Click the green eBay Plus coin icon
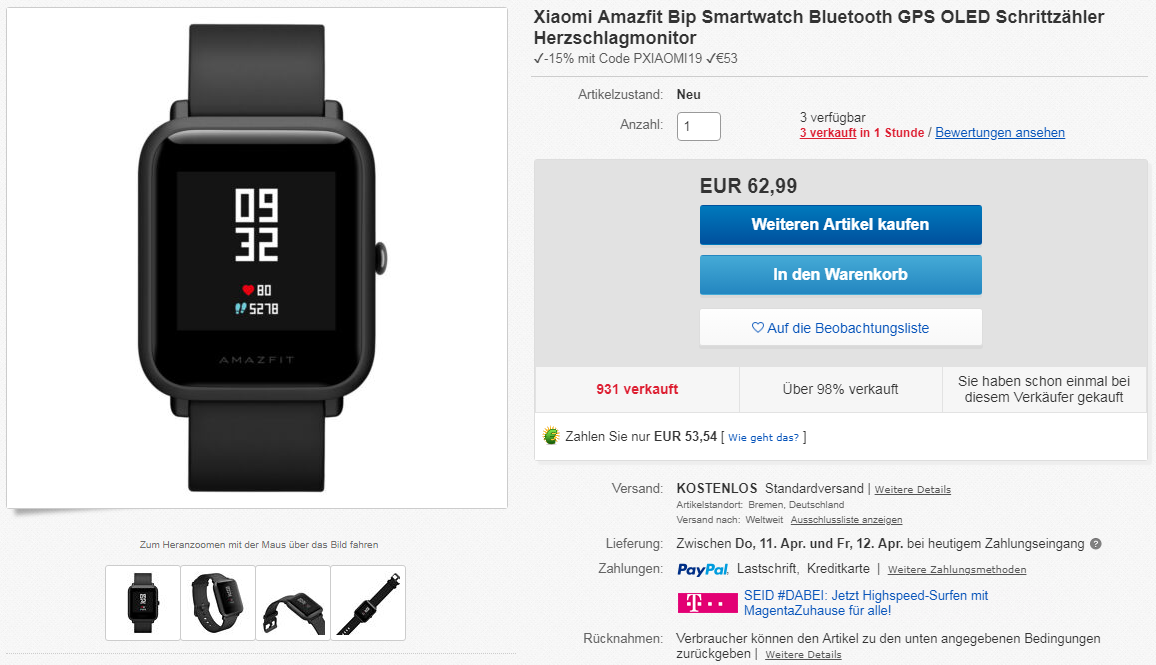The height and width of the screenshot is (665, 1156). 551,436
